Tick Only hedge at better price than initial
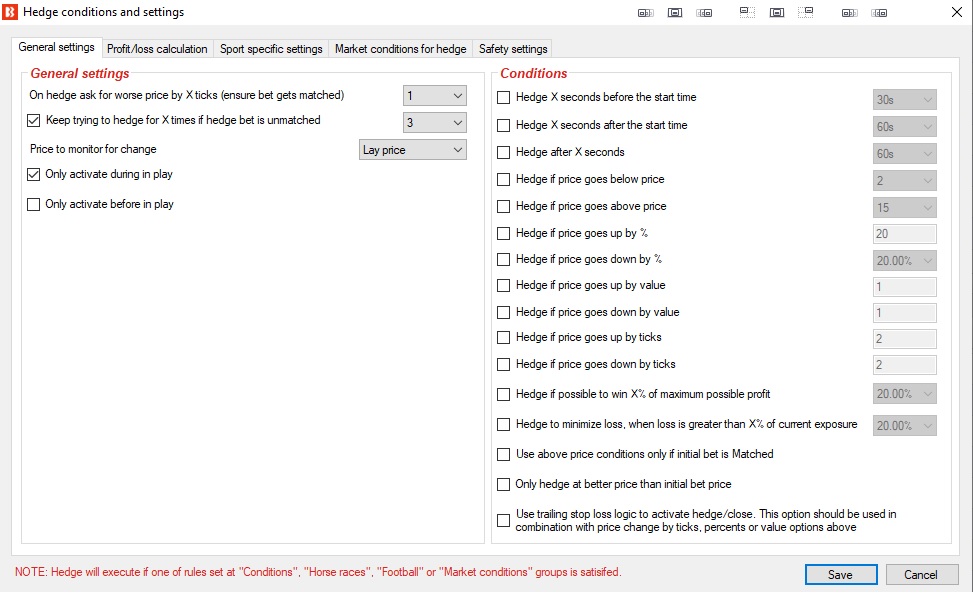This screenshot has height=594, width=973. click(504, 484)
